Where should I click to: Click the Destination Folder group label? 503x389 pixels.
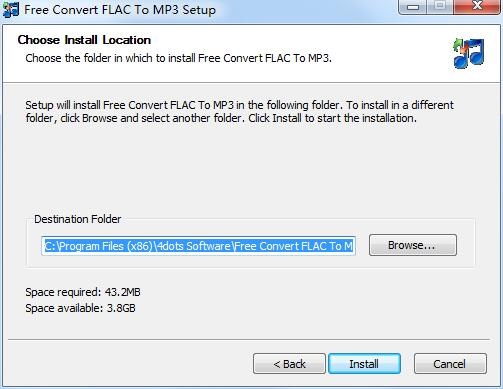pyautogui.click(x=78, y=219)
